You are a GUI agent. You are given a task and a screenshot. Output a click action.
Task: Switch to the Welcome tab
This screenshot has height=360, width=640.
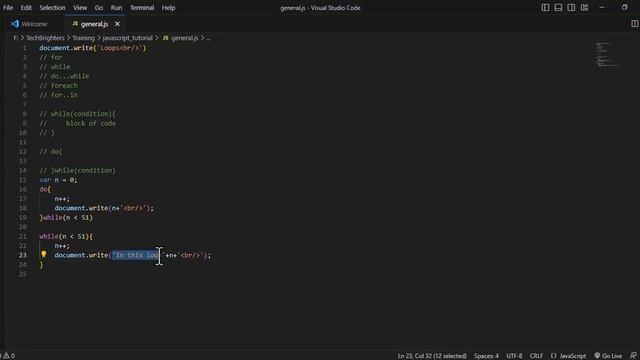(34, 24)
